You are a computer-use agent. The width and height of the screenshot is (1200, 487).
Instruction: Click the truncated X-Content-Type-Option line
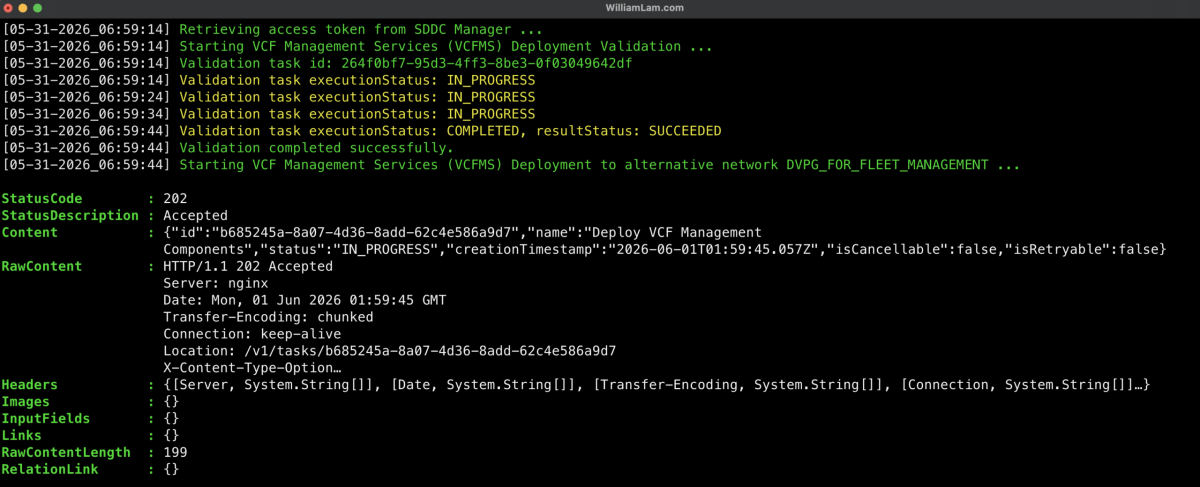[251, 368]
